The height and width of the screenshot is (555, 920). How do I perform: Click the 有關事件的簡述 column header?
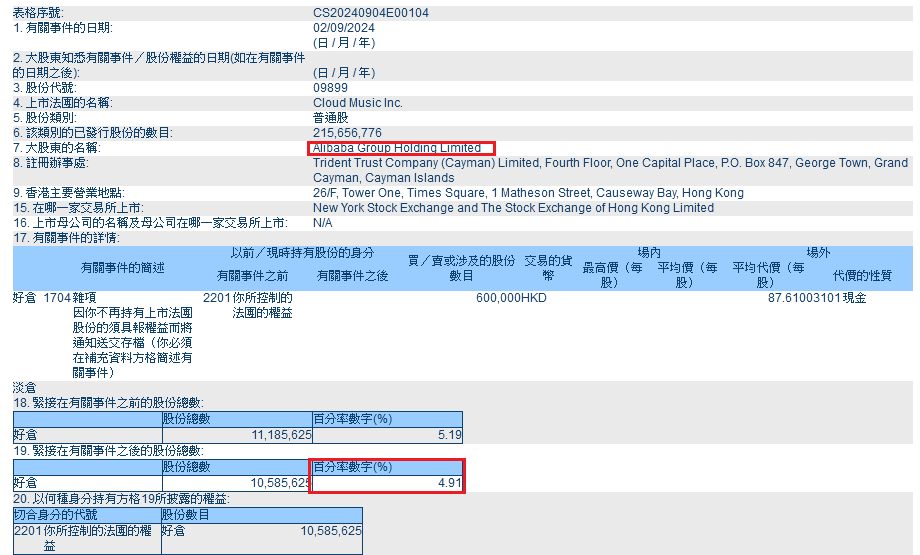point(123,268)
